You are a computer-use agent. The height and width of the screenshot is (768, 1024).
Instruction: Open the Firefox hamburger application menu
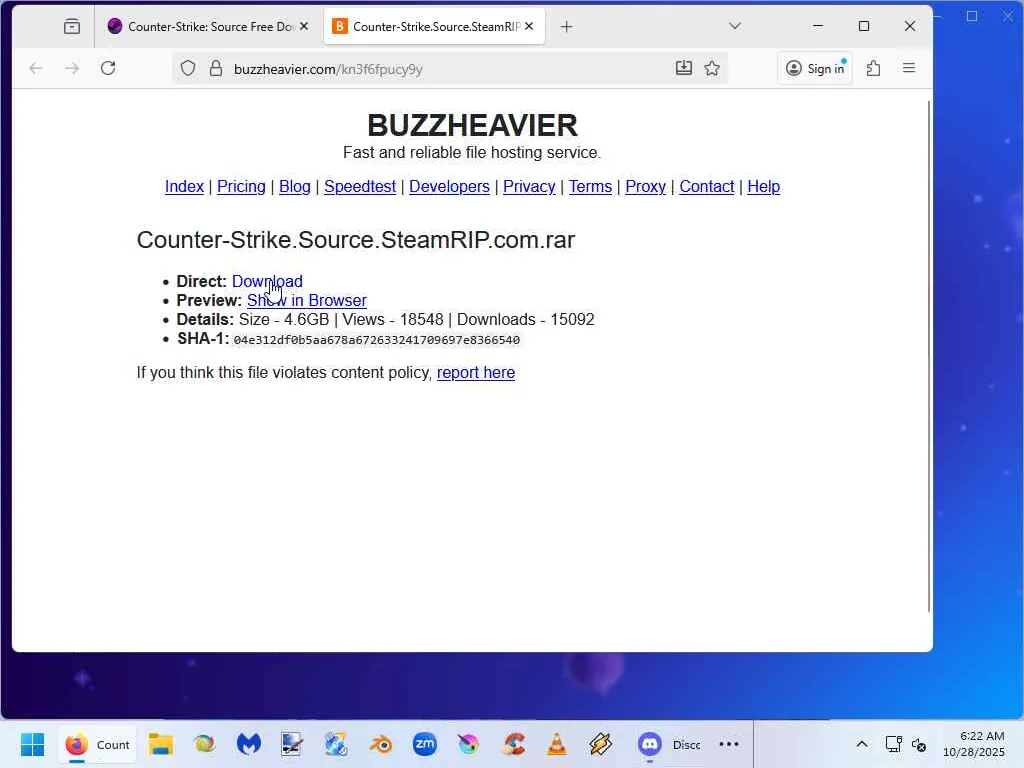[x=908, y=68]
